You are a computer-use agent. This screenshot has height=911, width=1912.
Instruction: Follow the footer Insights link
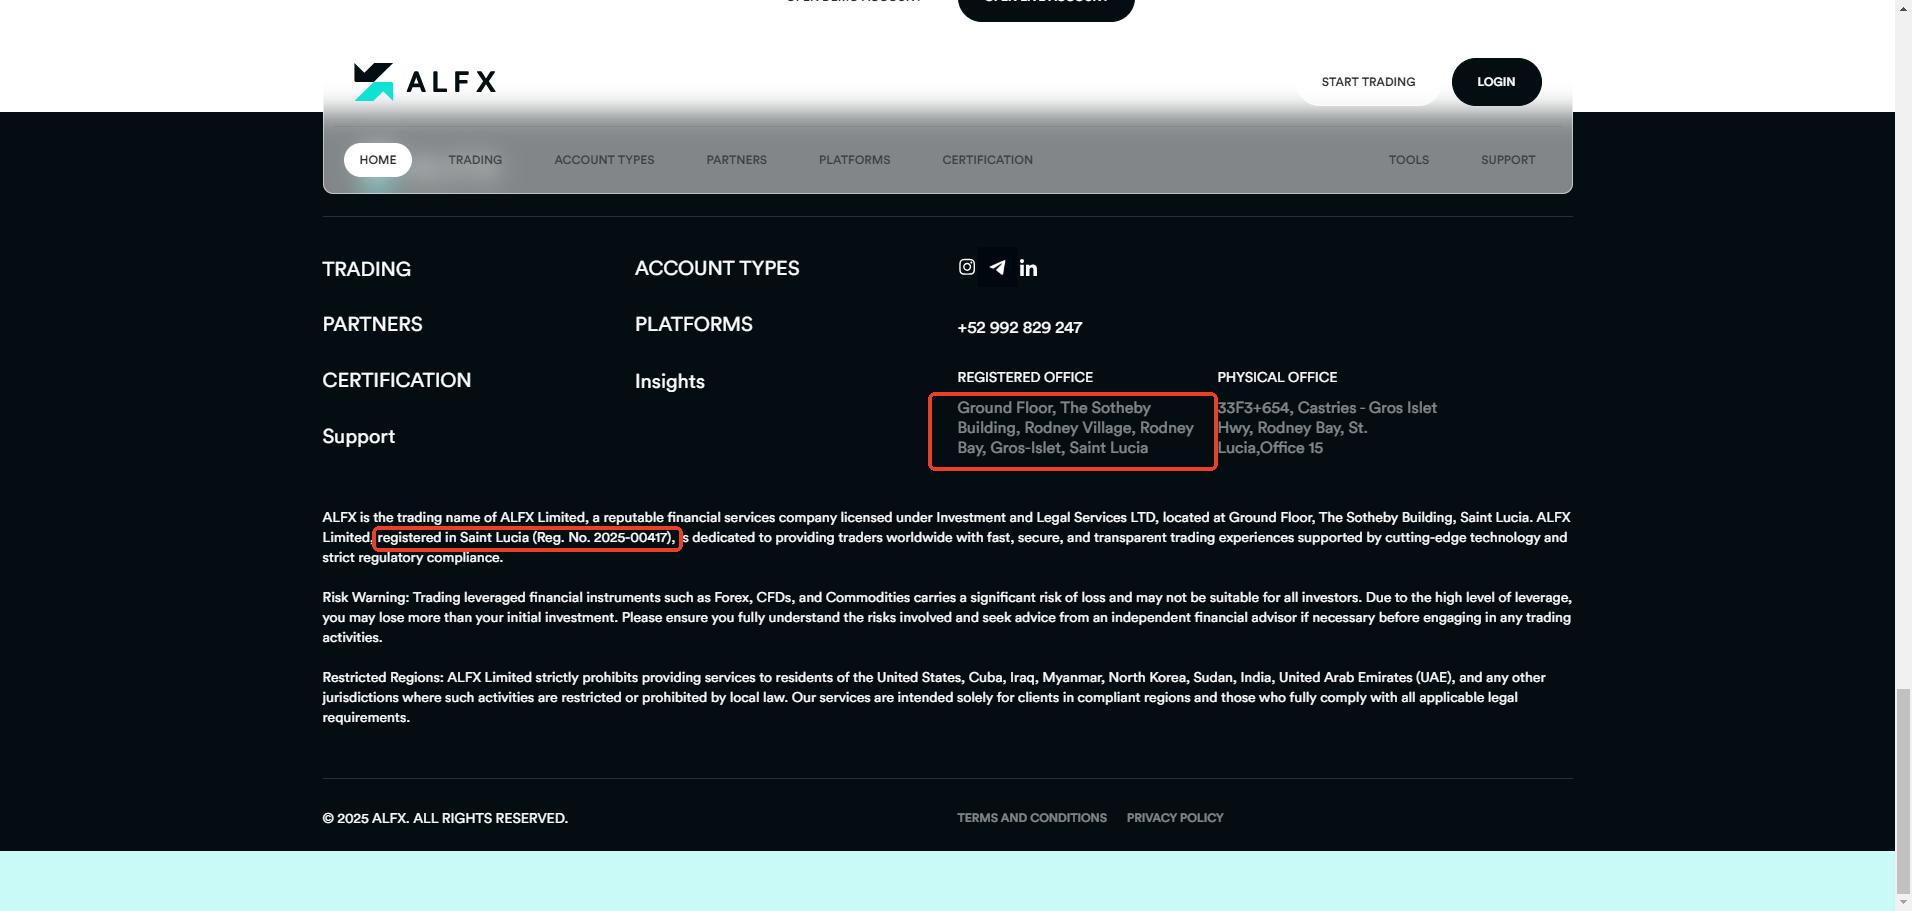pos(670,382)
